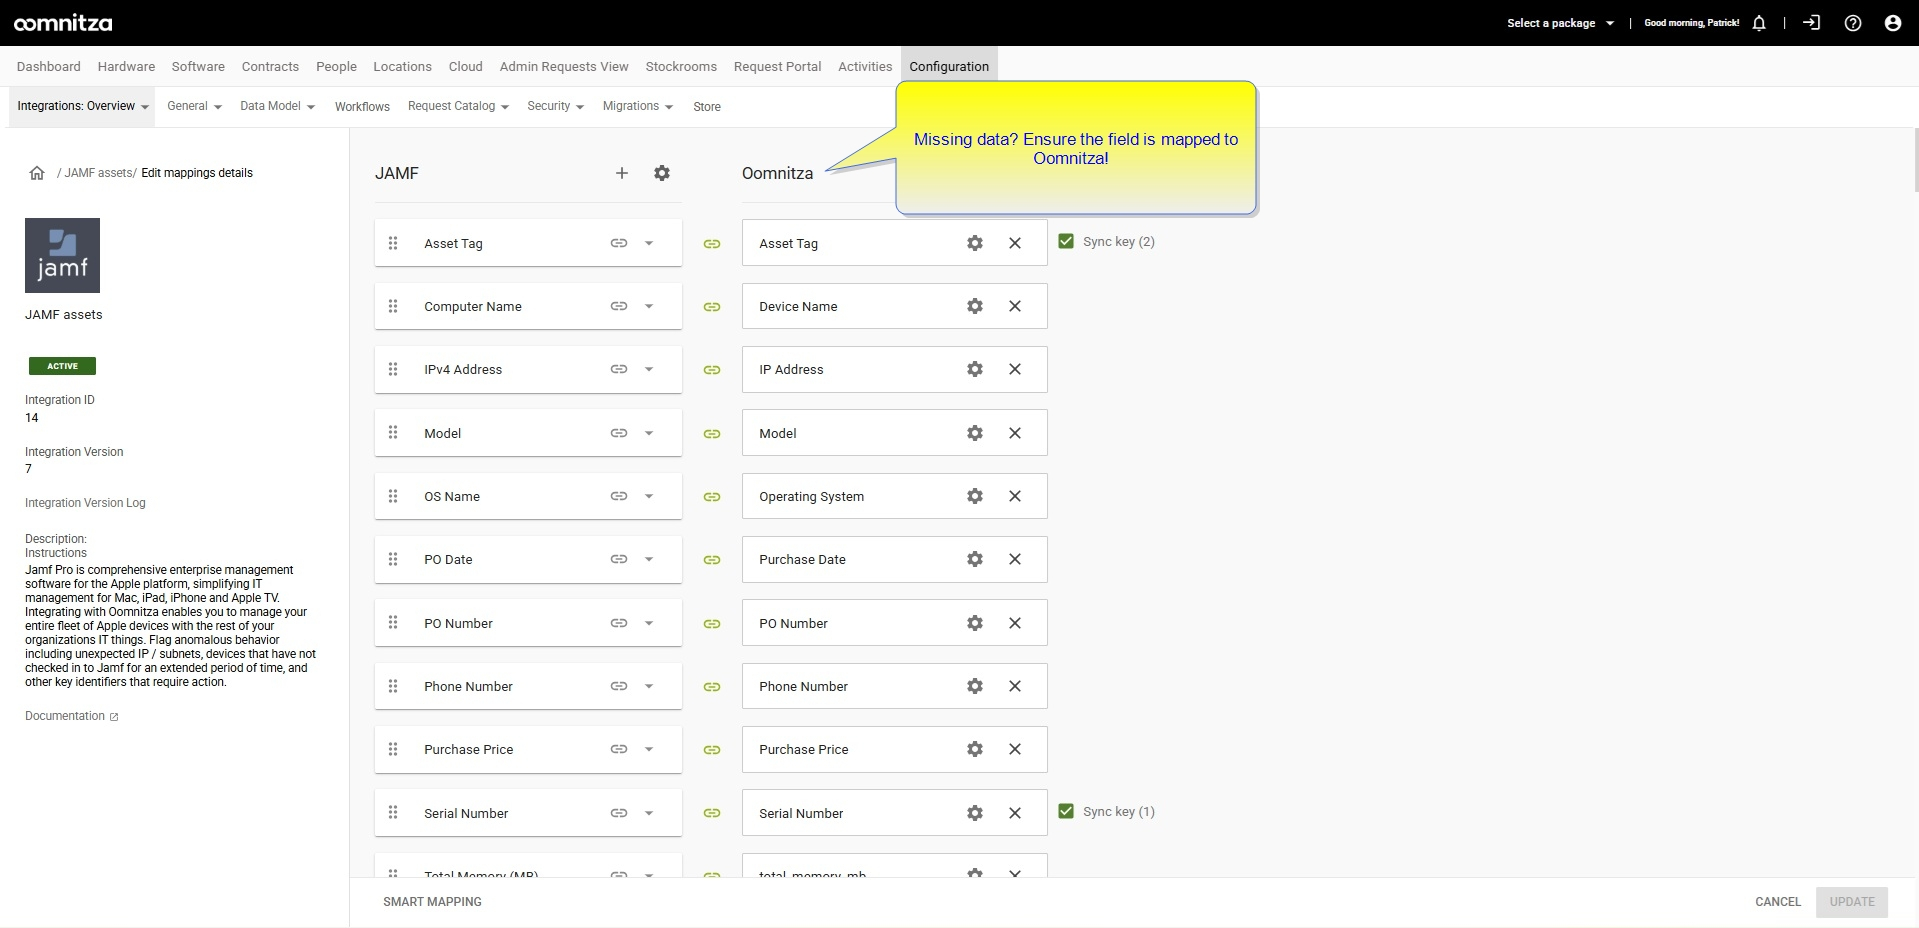Select the Configuration tab
Image resolution: width=1919 pixels, height=928 pixels.
click(x=949, y=67)
